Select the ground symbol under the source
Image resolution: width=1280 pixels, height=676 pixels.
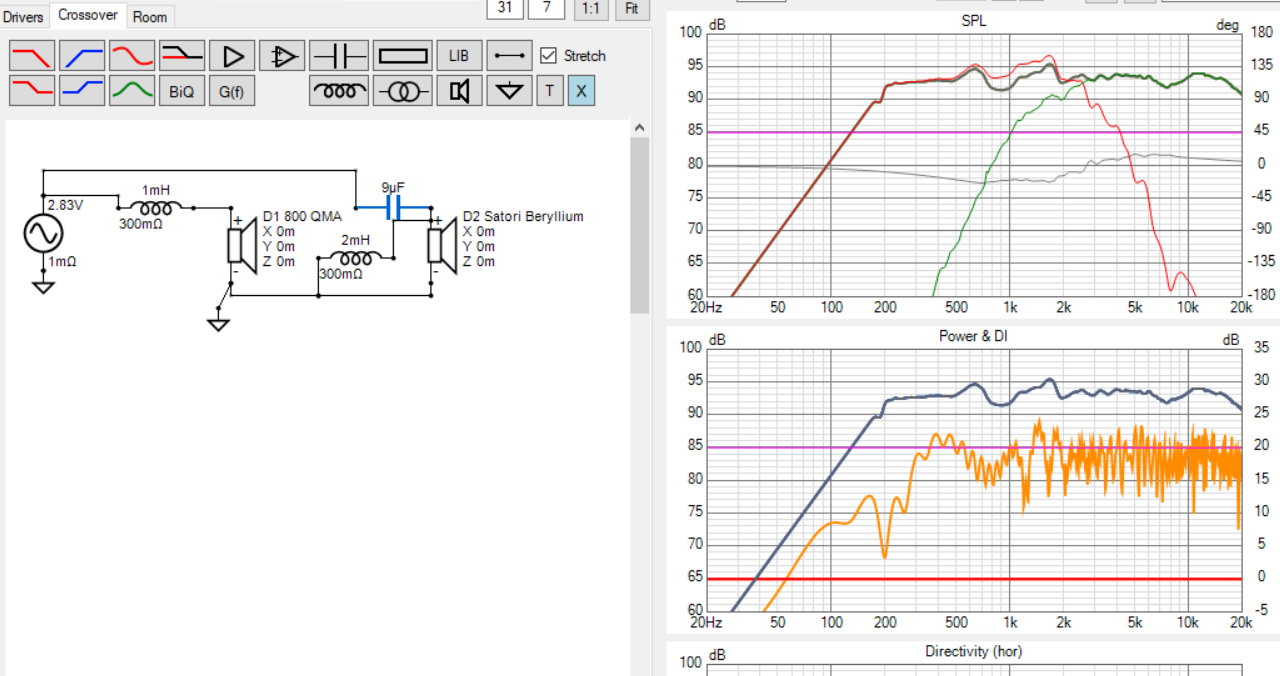coord(43,288)
